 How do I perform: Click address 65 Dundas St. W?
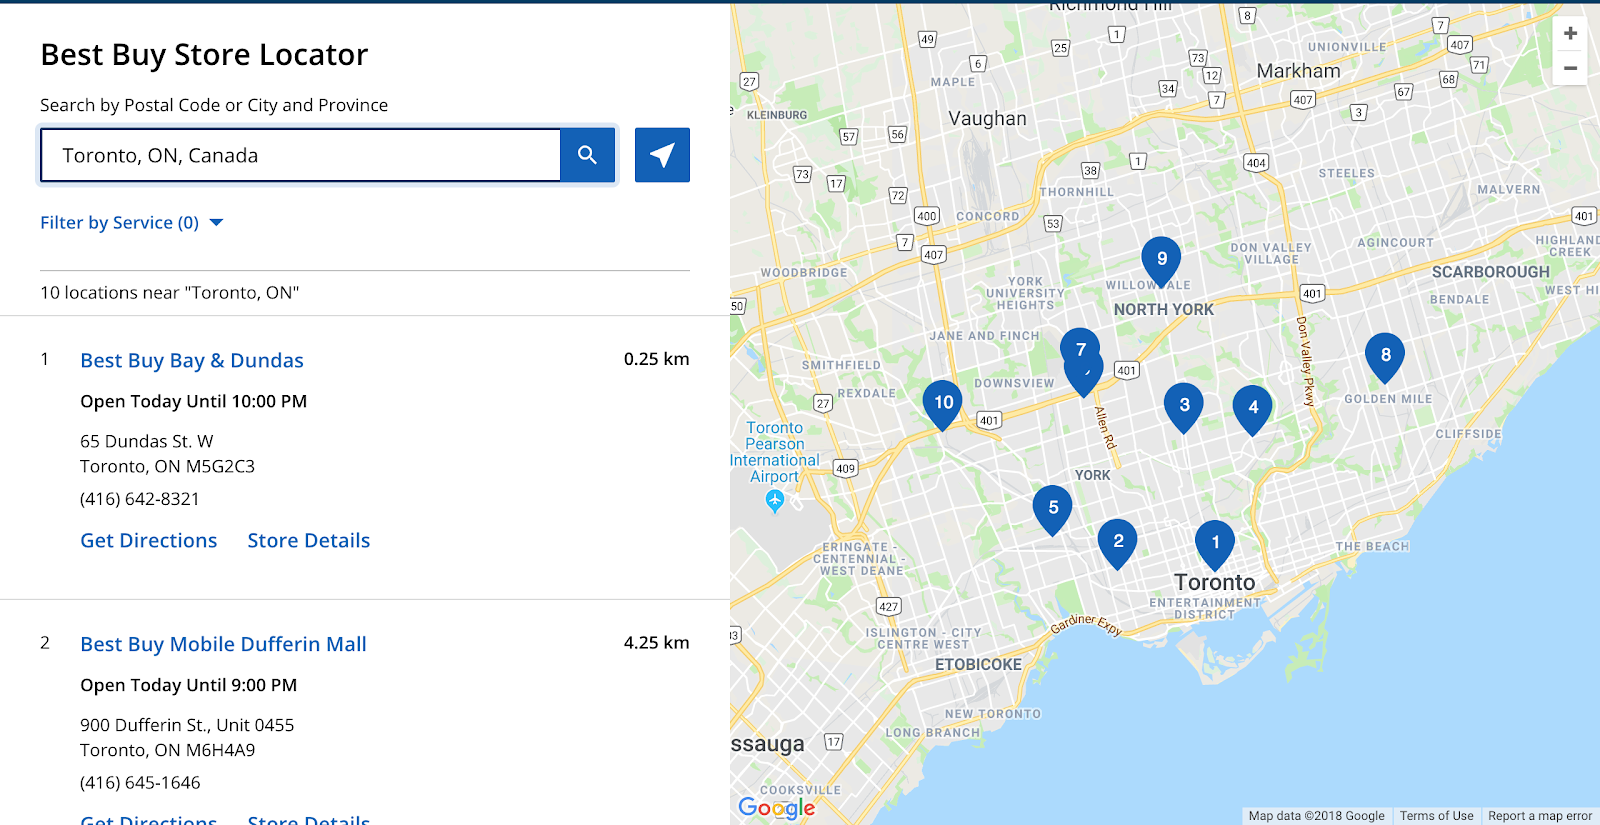147,441
